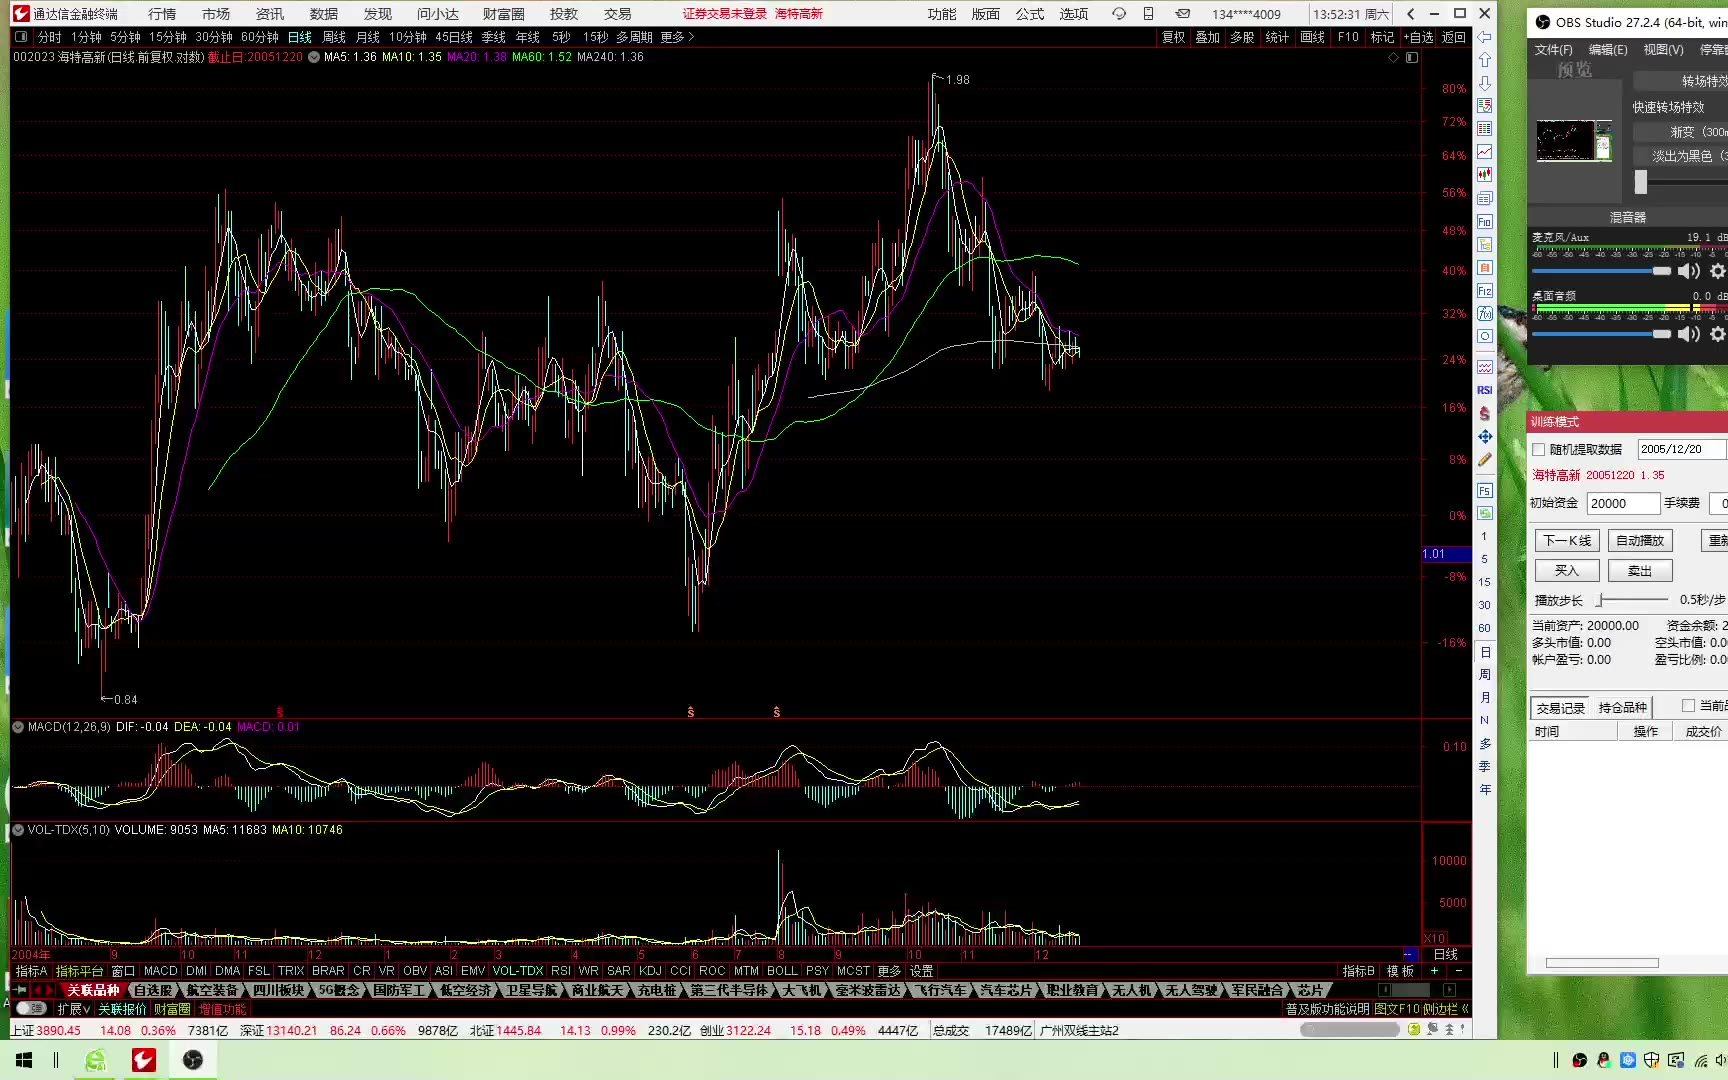Enable the 随机提取数据 checkbox
1728x1080 pixels.
pyautogui.click(x=1539, y=450)
